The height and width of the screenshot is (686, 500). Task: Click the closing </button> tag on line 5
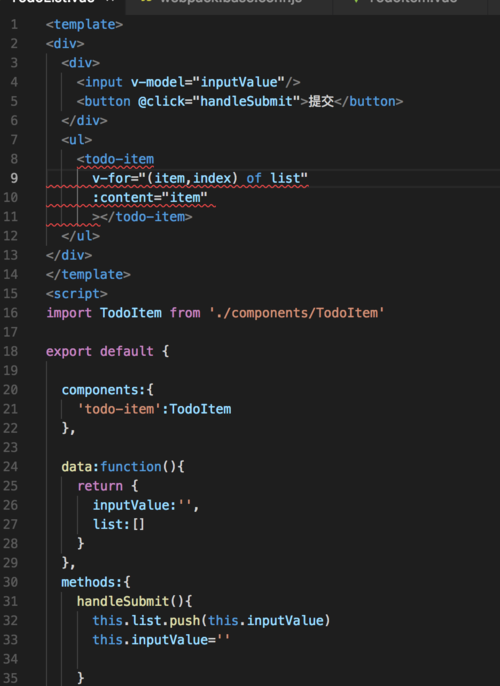click(x=369, y=102)
